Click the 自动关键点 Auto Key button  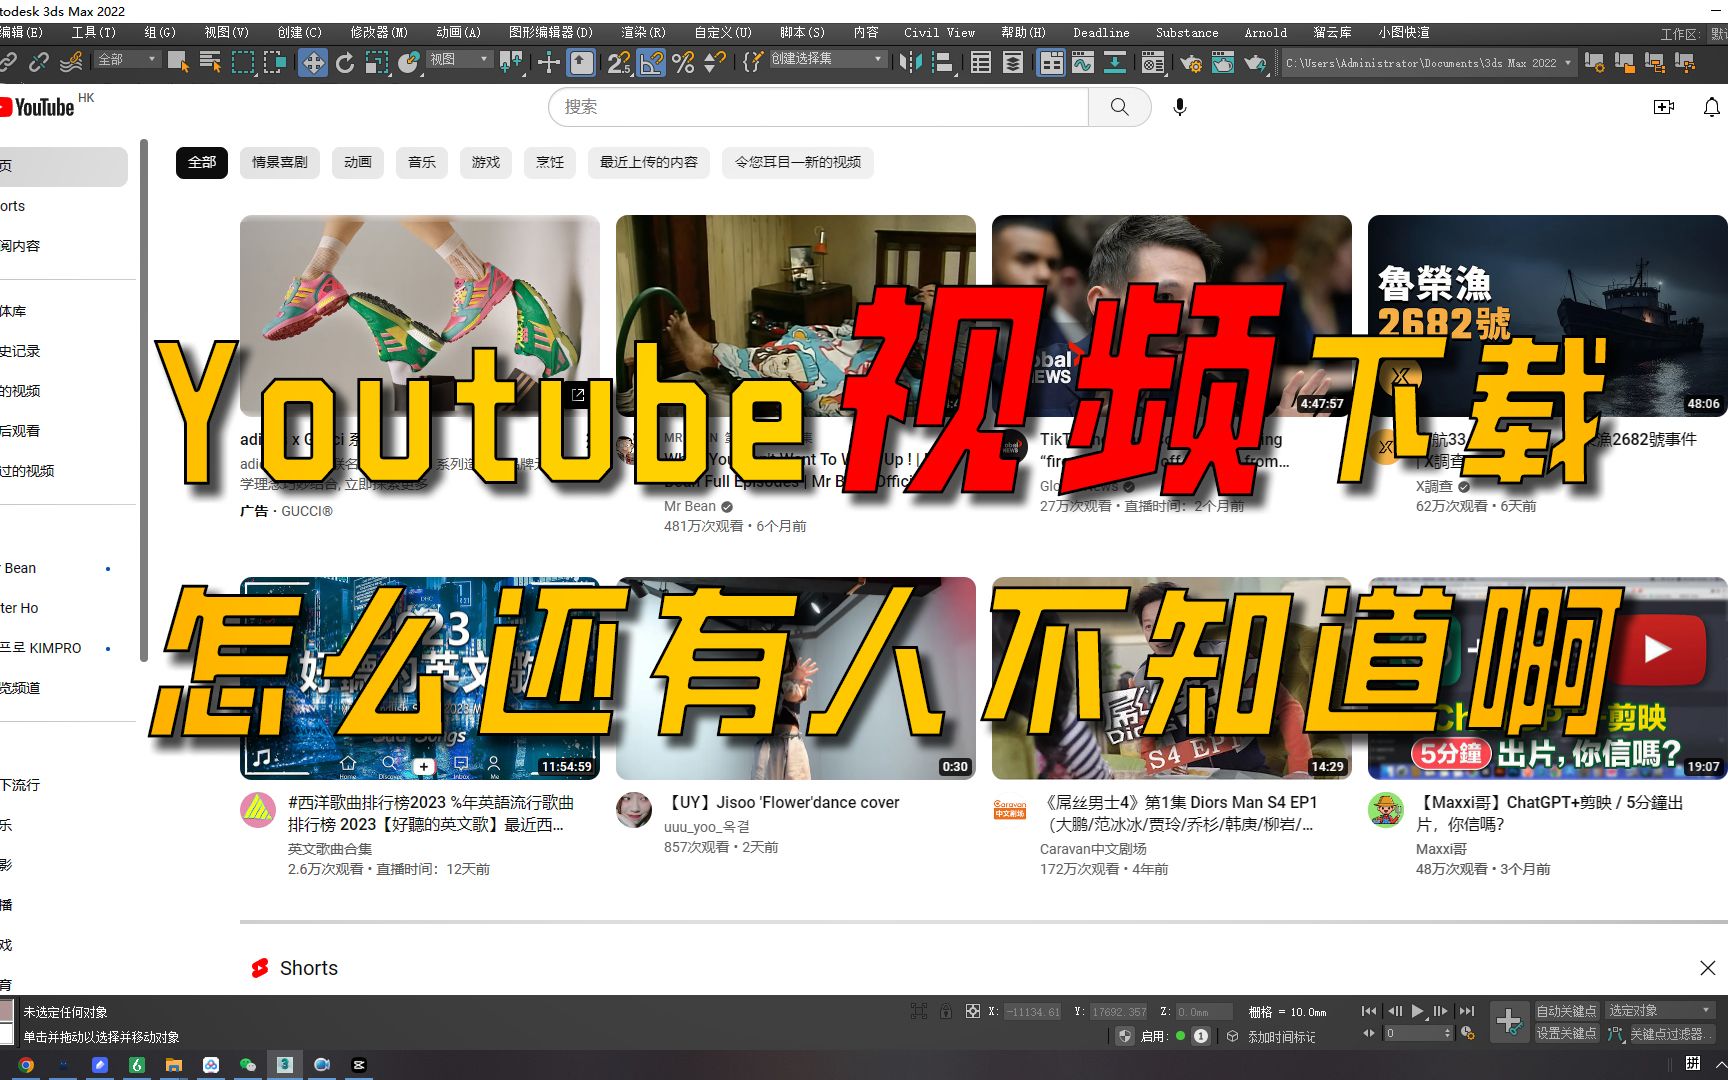point(1566,1011)
